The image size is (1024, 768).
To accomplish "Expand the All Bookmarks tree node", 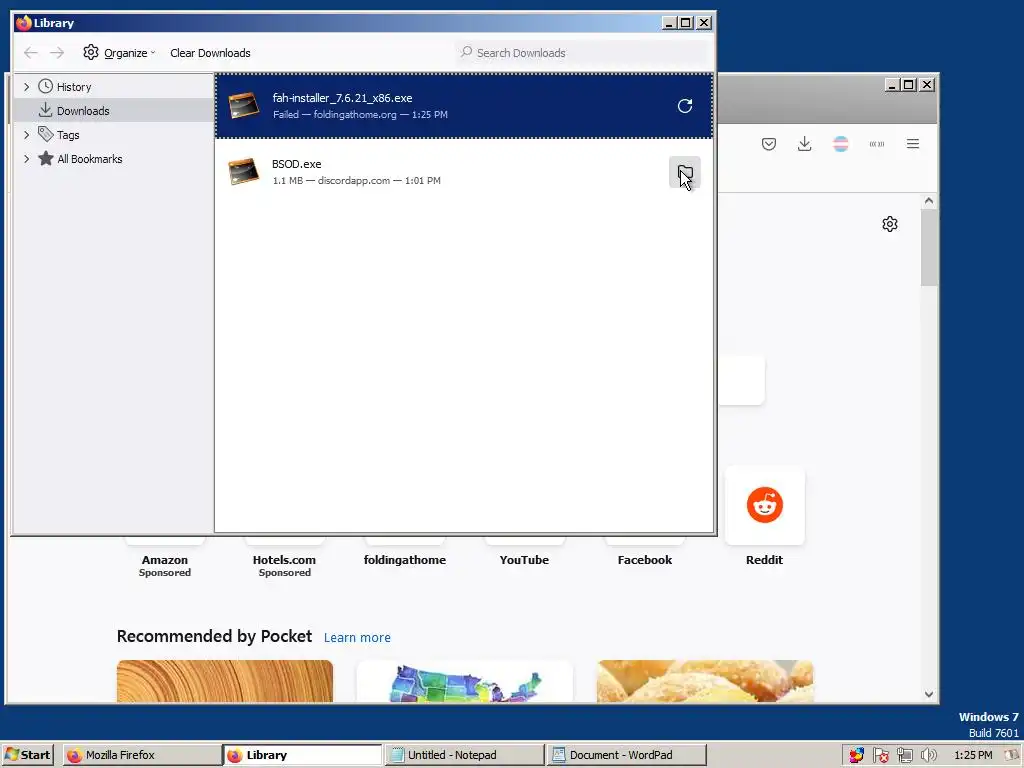I will pyautogui.click(x=26, y=159).
